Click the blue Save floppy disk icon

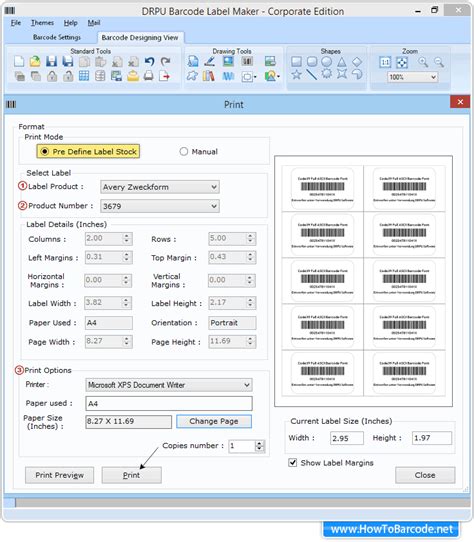click(52, 62)
